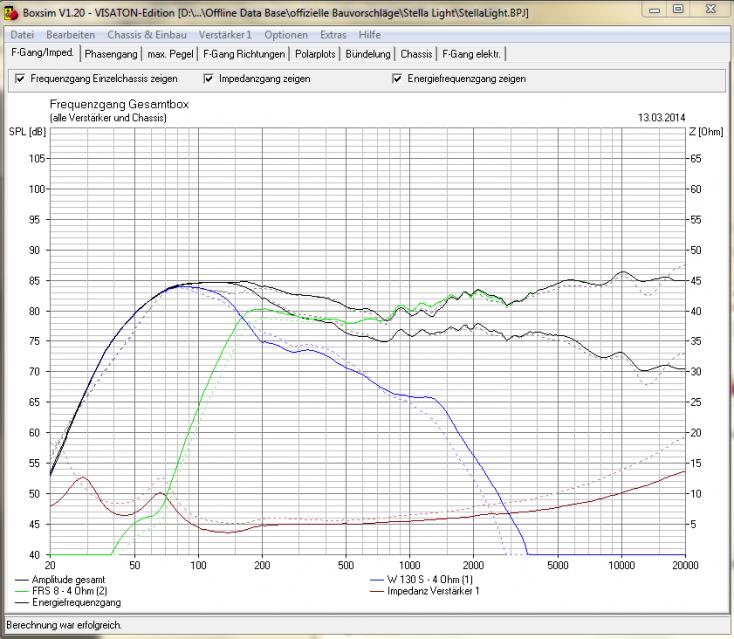Select the 'max. Pegel' tab
Viewport: 734px width, 639px height.
tap(171, 53)
